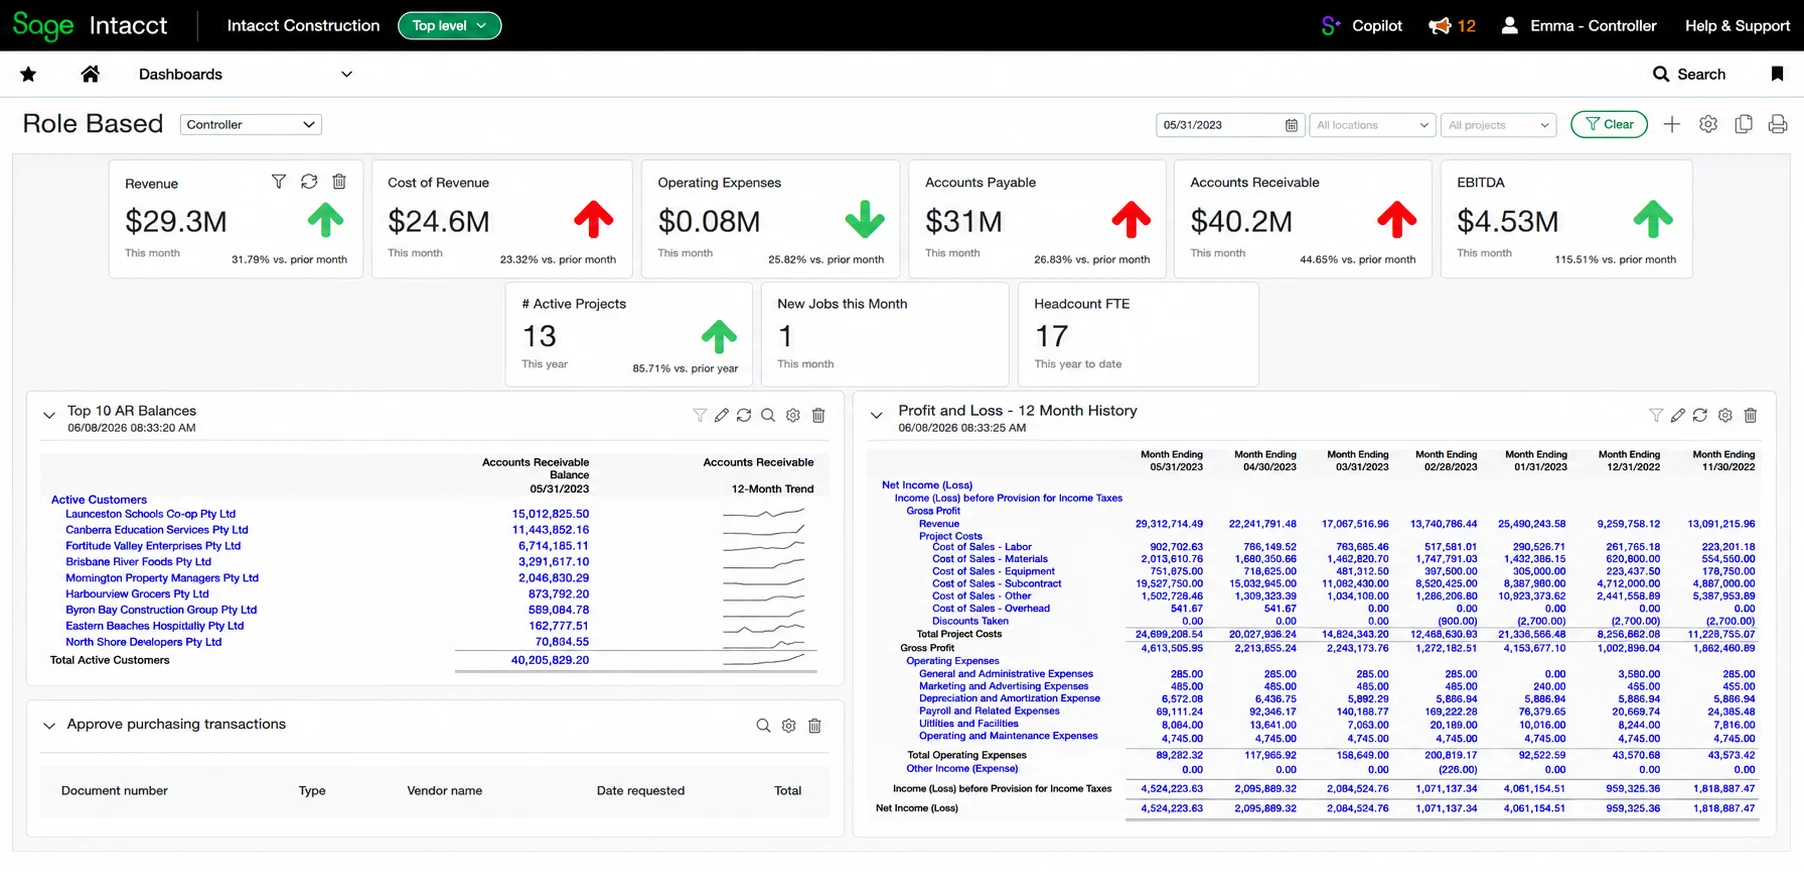1804x872 pixels.
Task: Click filter icon in Top 10 AR Balances
Action: (700, 415)
